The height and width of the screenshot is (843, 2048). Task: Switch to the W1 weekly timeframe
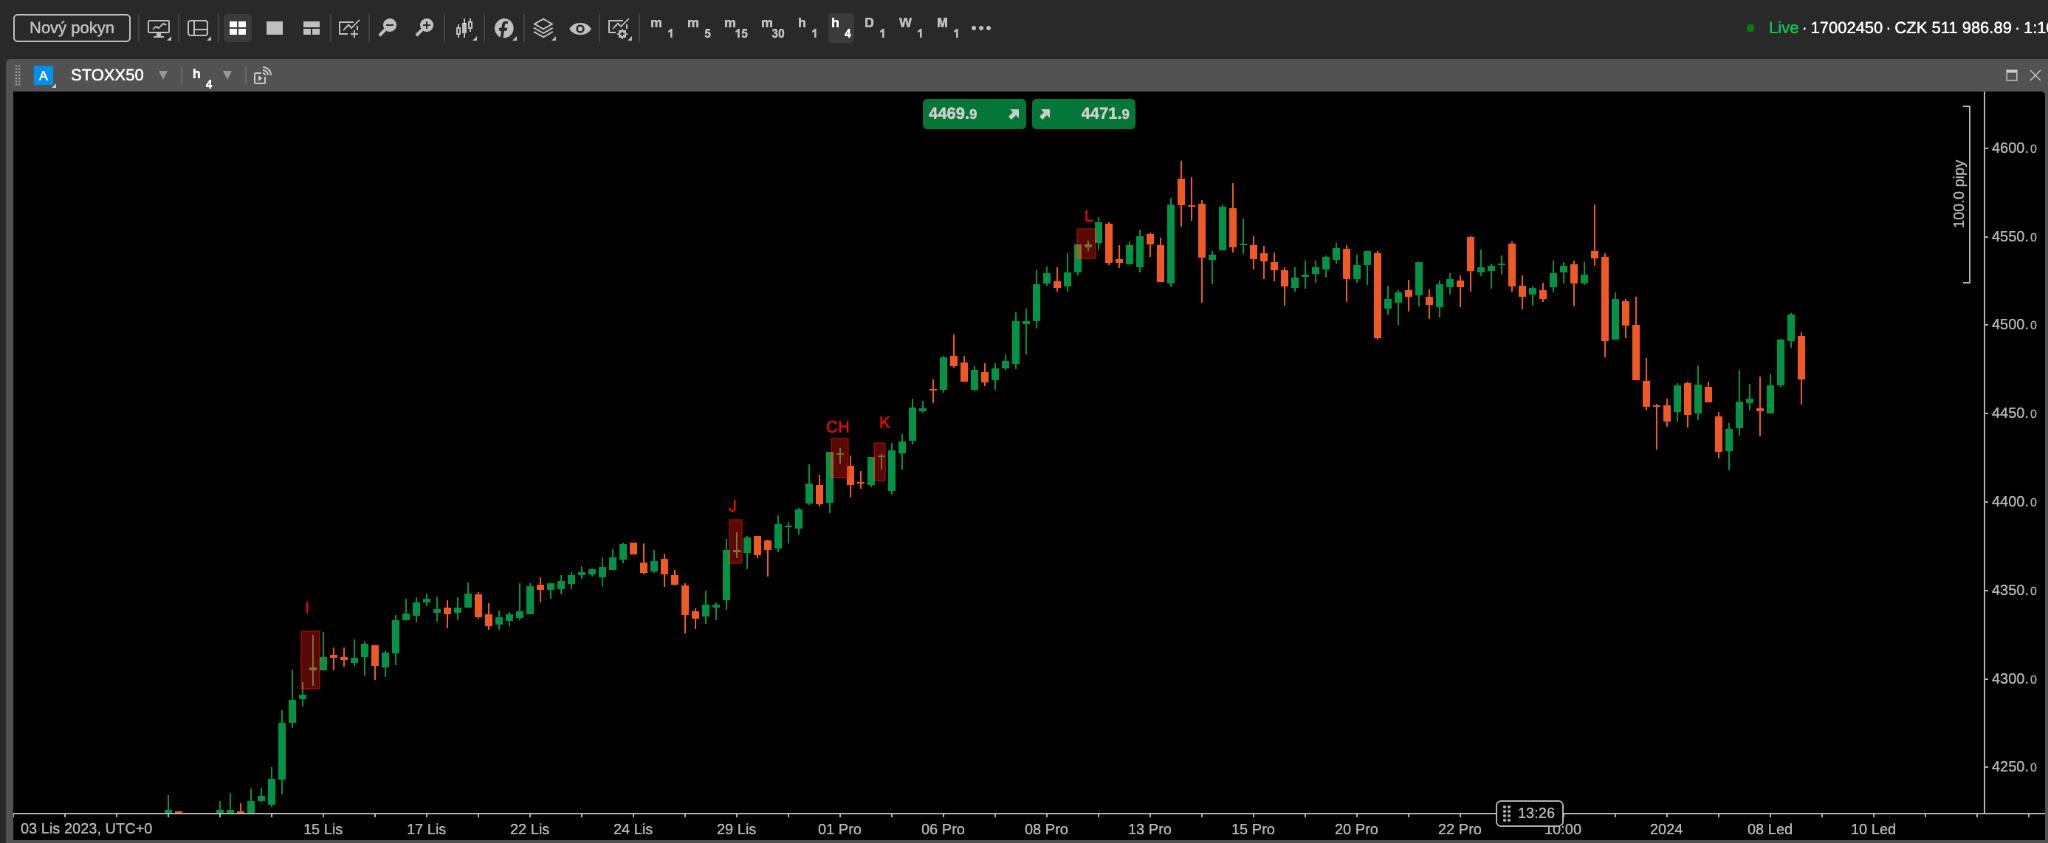pyautogui.click(x=911, y=28)
